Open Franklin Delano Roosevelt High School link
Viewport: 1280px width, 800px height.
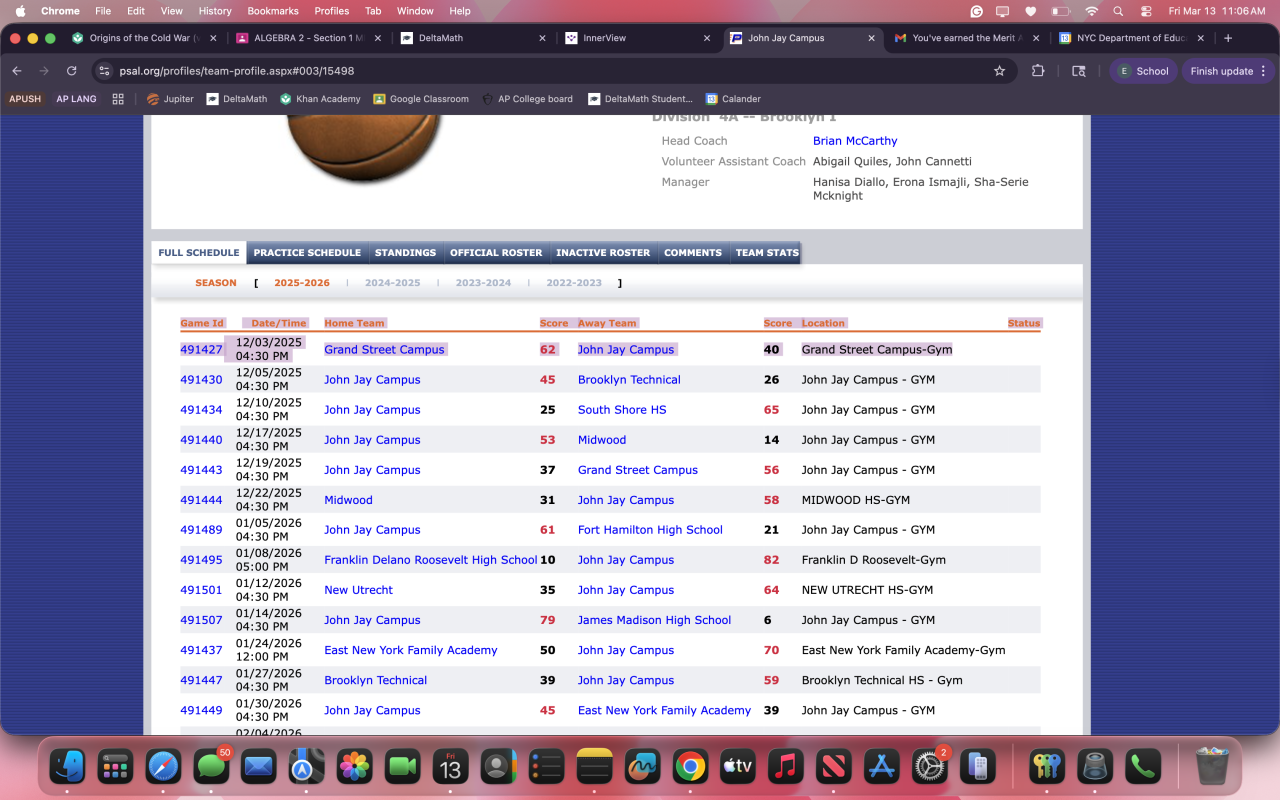(x=431, y=560)
